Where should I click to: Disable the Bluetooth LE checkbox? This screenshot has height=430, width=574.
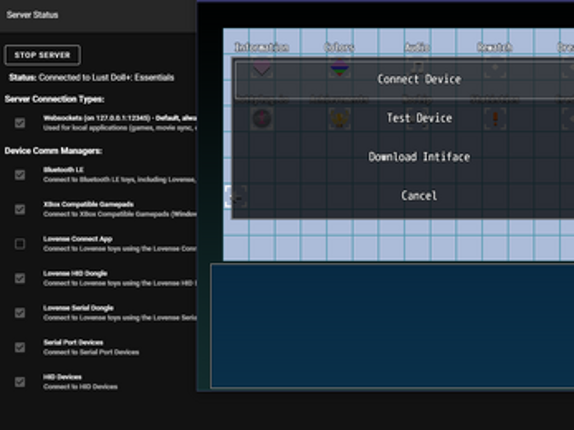click(x=20, y=175)
